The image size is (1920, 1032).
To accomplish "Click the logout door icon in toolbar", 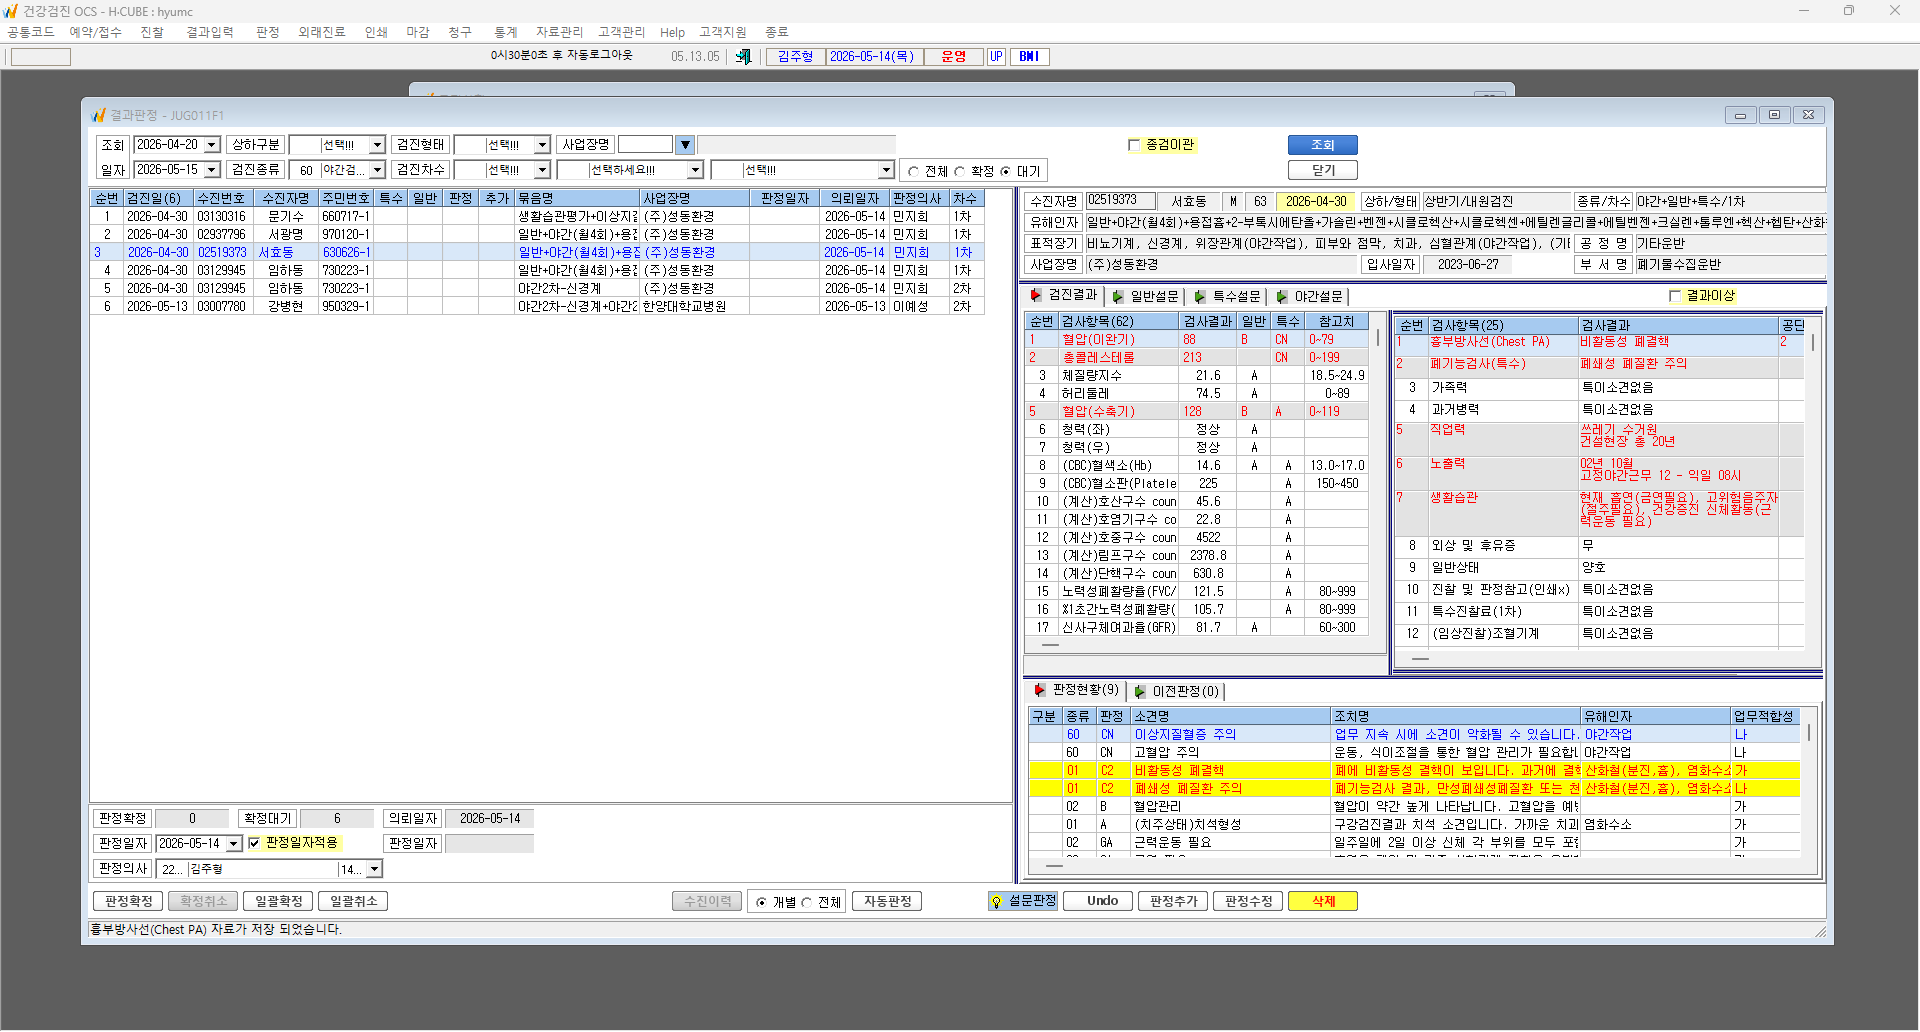I will [x=743, y=57].
